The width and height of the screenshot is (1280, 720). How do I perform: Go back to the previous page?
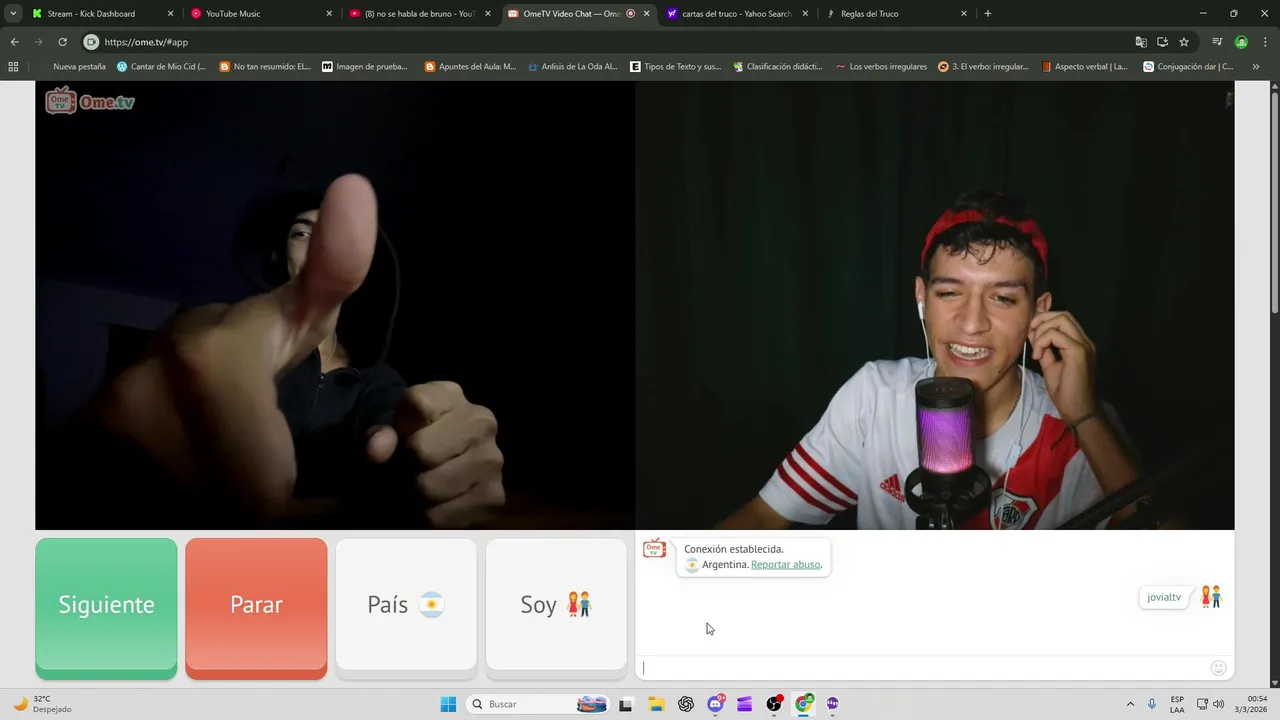pyautogui.click(x=14, y=42)
